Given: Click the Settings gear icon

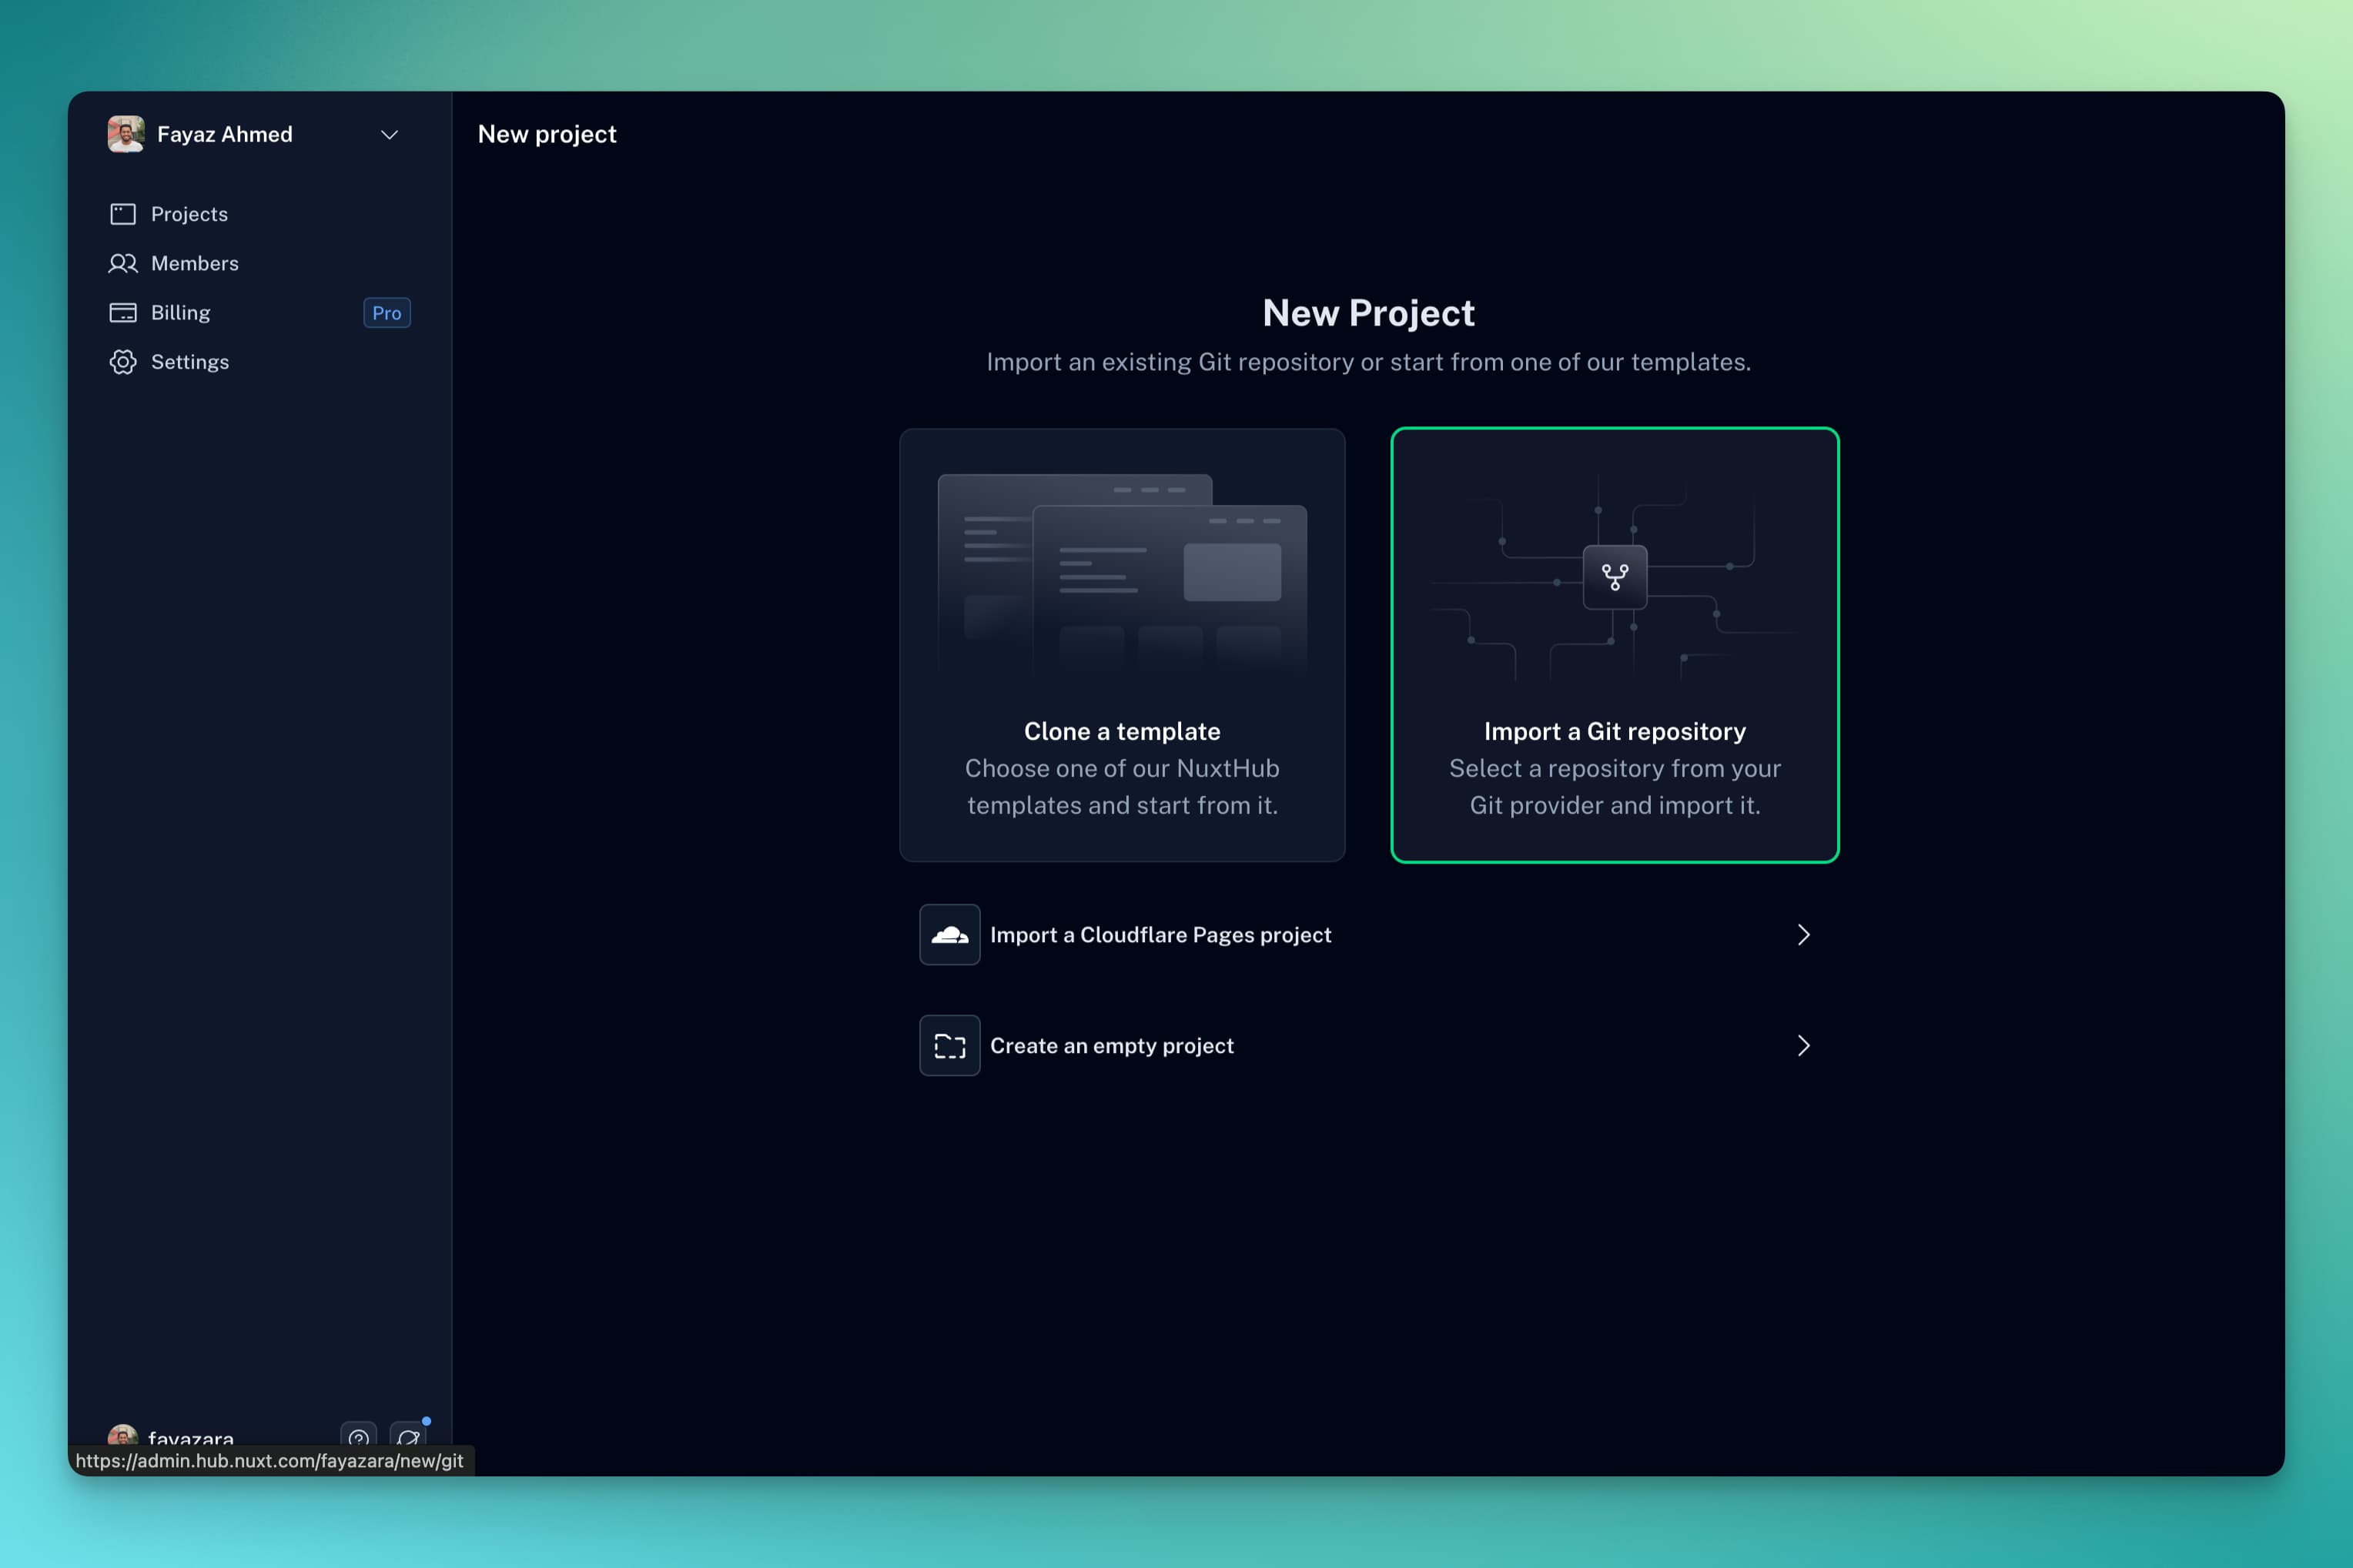Looking at the screenshot, I should tap(122, 362).
